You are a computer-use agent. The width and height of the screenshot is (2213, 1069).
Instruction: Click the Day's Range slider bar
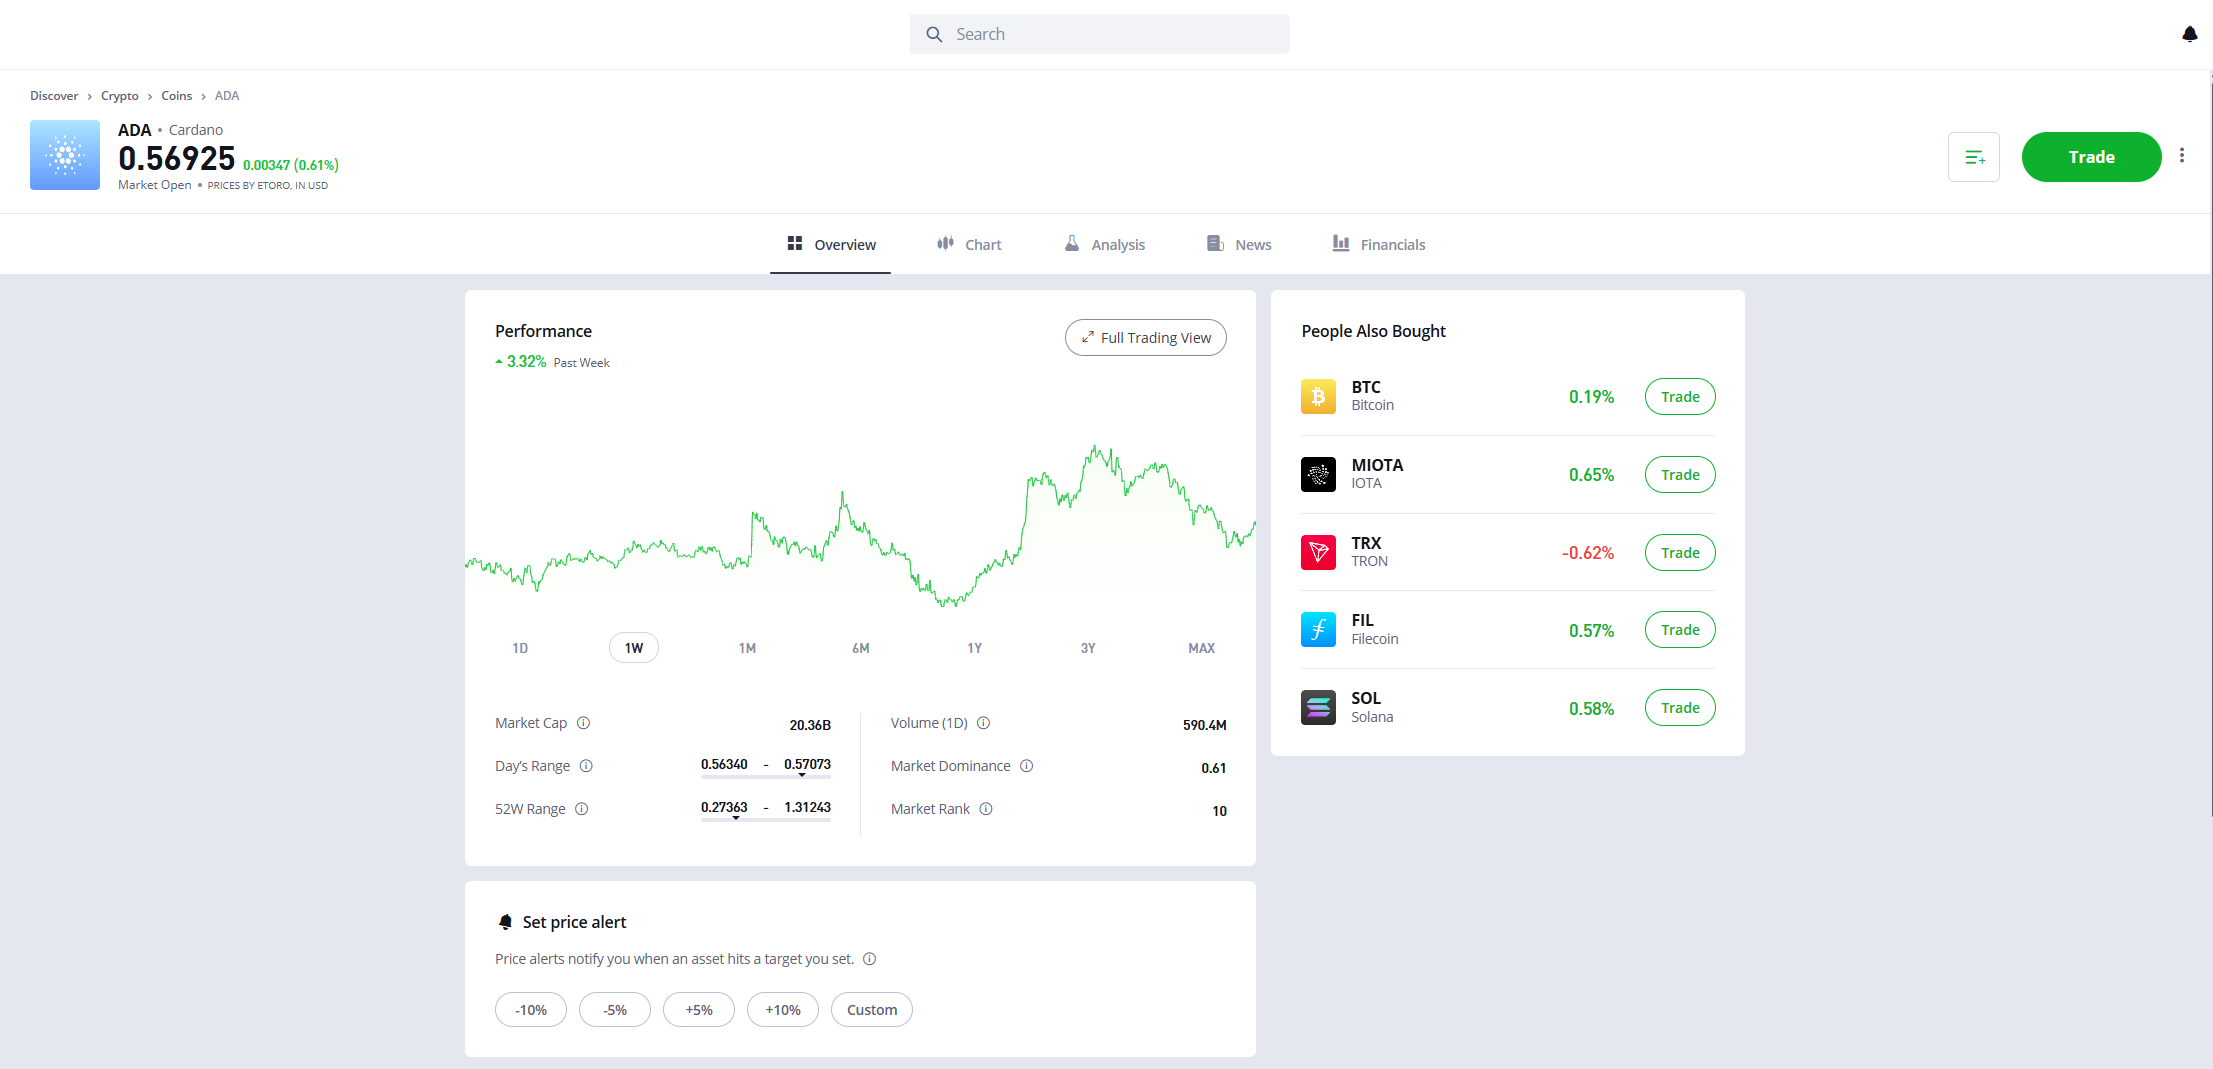766,776
